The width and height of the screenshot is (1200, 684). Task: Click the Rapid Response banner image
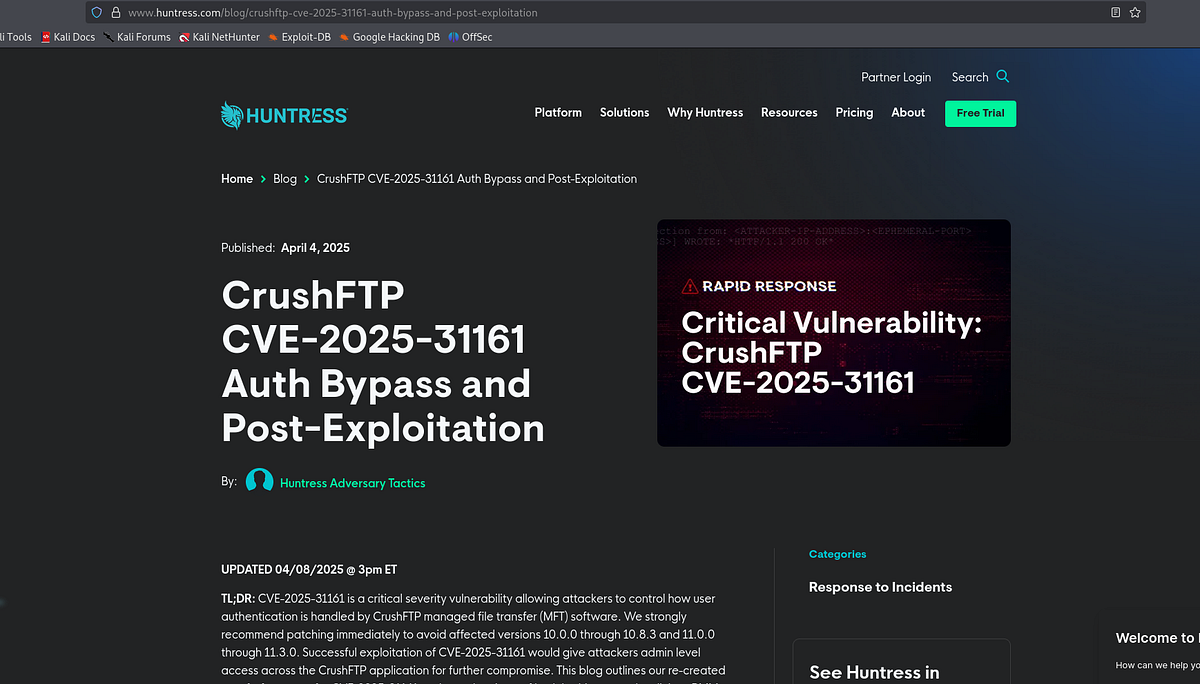point(834,333)
